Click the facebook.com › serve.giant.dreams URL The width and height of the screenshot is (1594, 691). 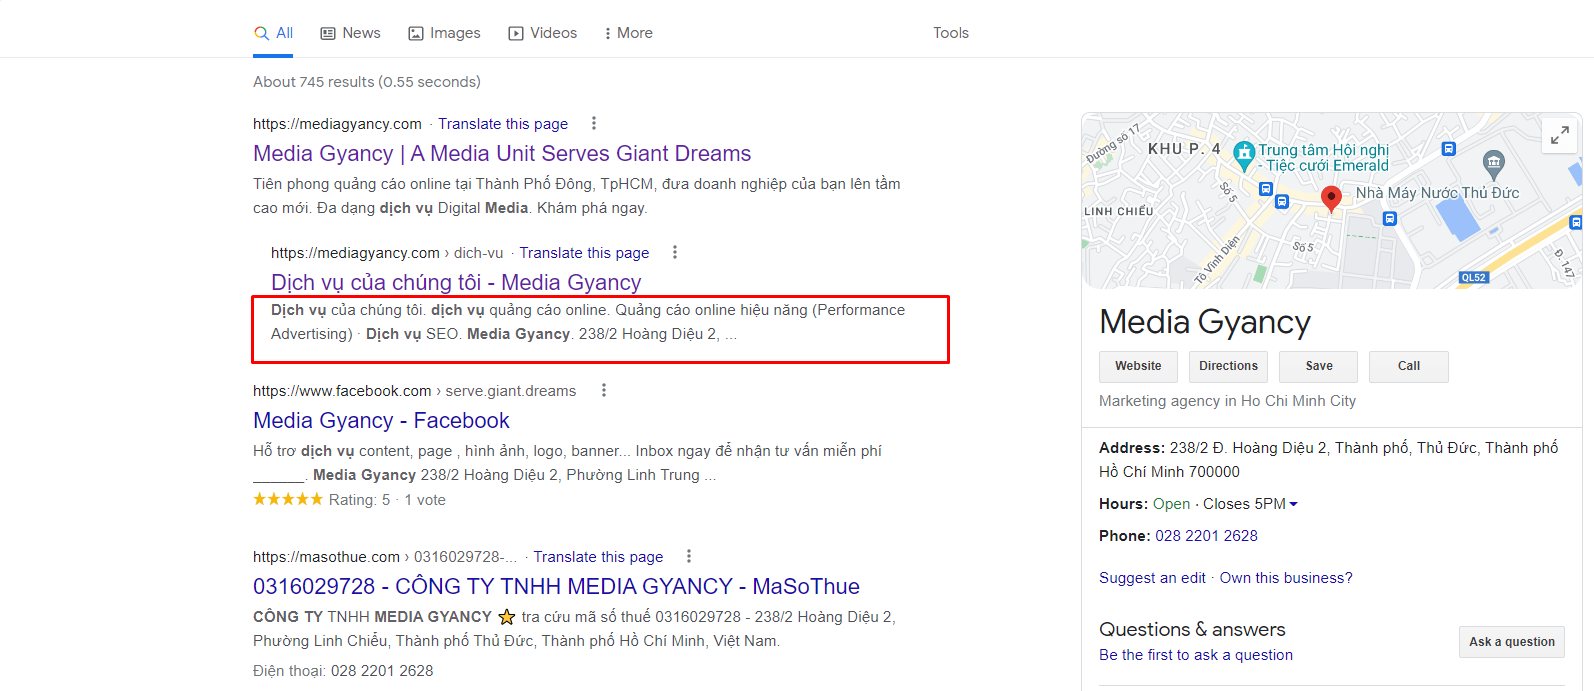point(414,391)
